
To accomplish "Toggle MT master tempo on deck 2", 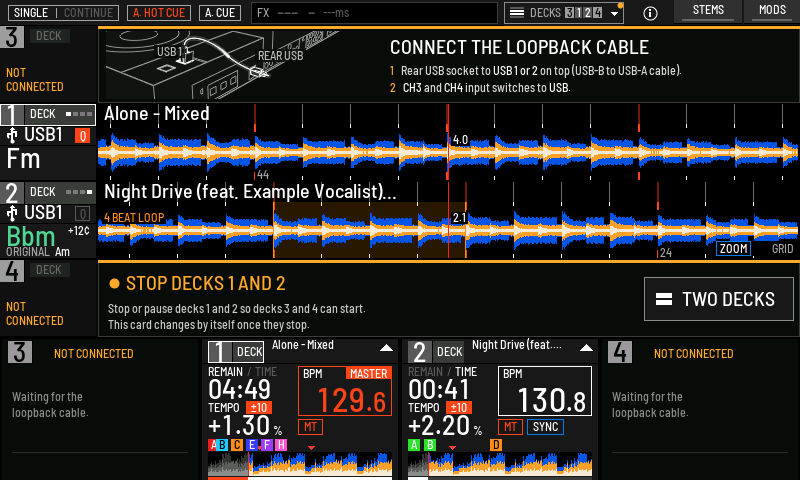I will tap(510, 426).
